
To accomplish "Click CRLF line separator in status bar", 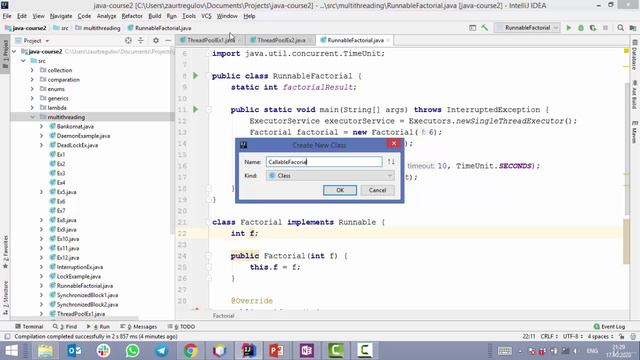I will [x=549, y=336].
